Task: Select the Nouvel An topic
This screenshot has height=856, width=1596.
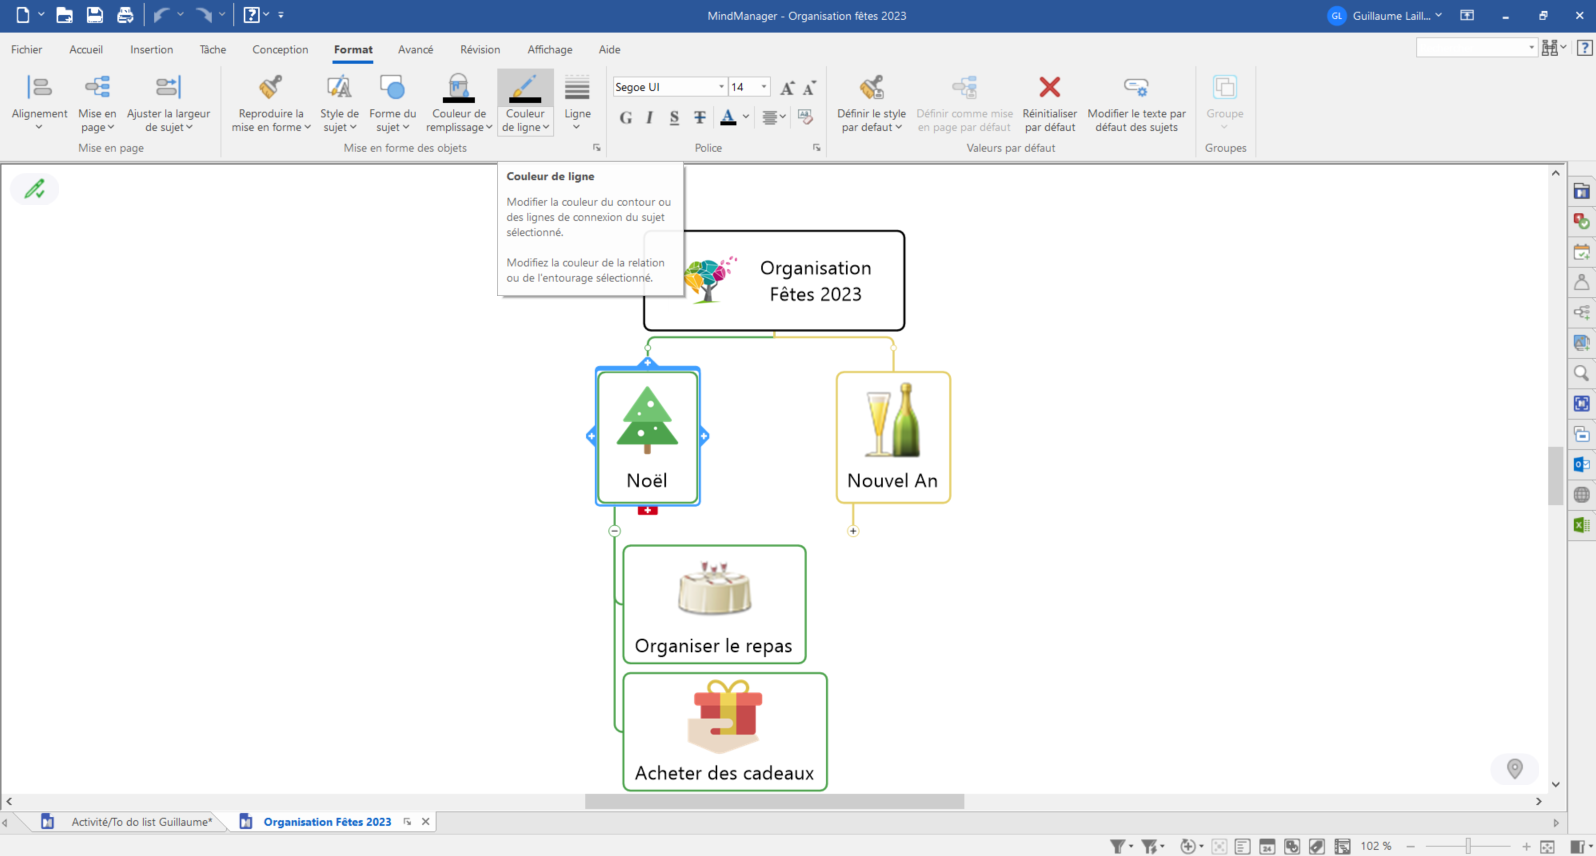Action: click(x=893, y=438)
